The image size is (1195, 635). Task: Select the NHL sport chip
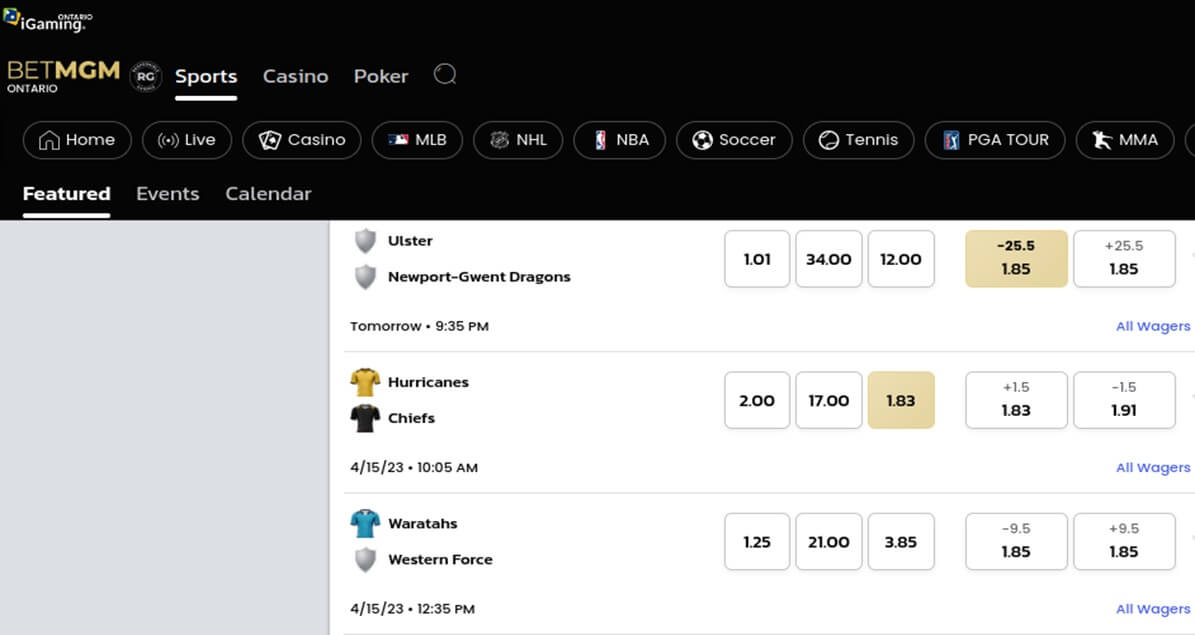[x=518, y=140]
